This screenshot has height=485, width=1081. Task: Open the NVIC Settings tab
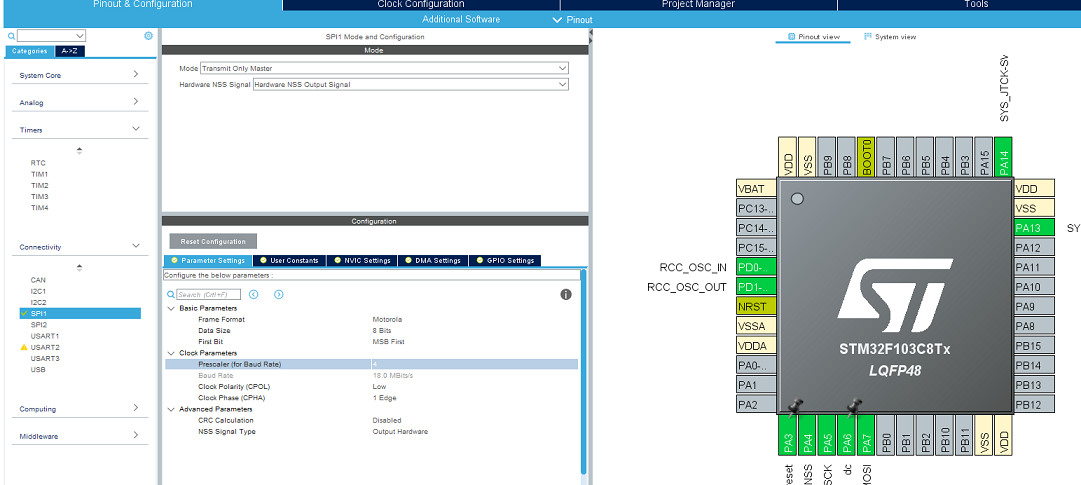[x=362, y=261]
